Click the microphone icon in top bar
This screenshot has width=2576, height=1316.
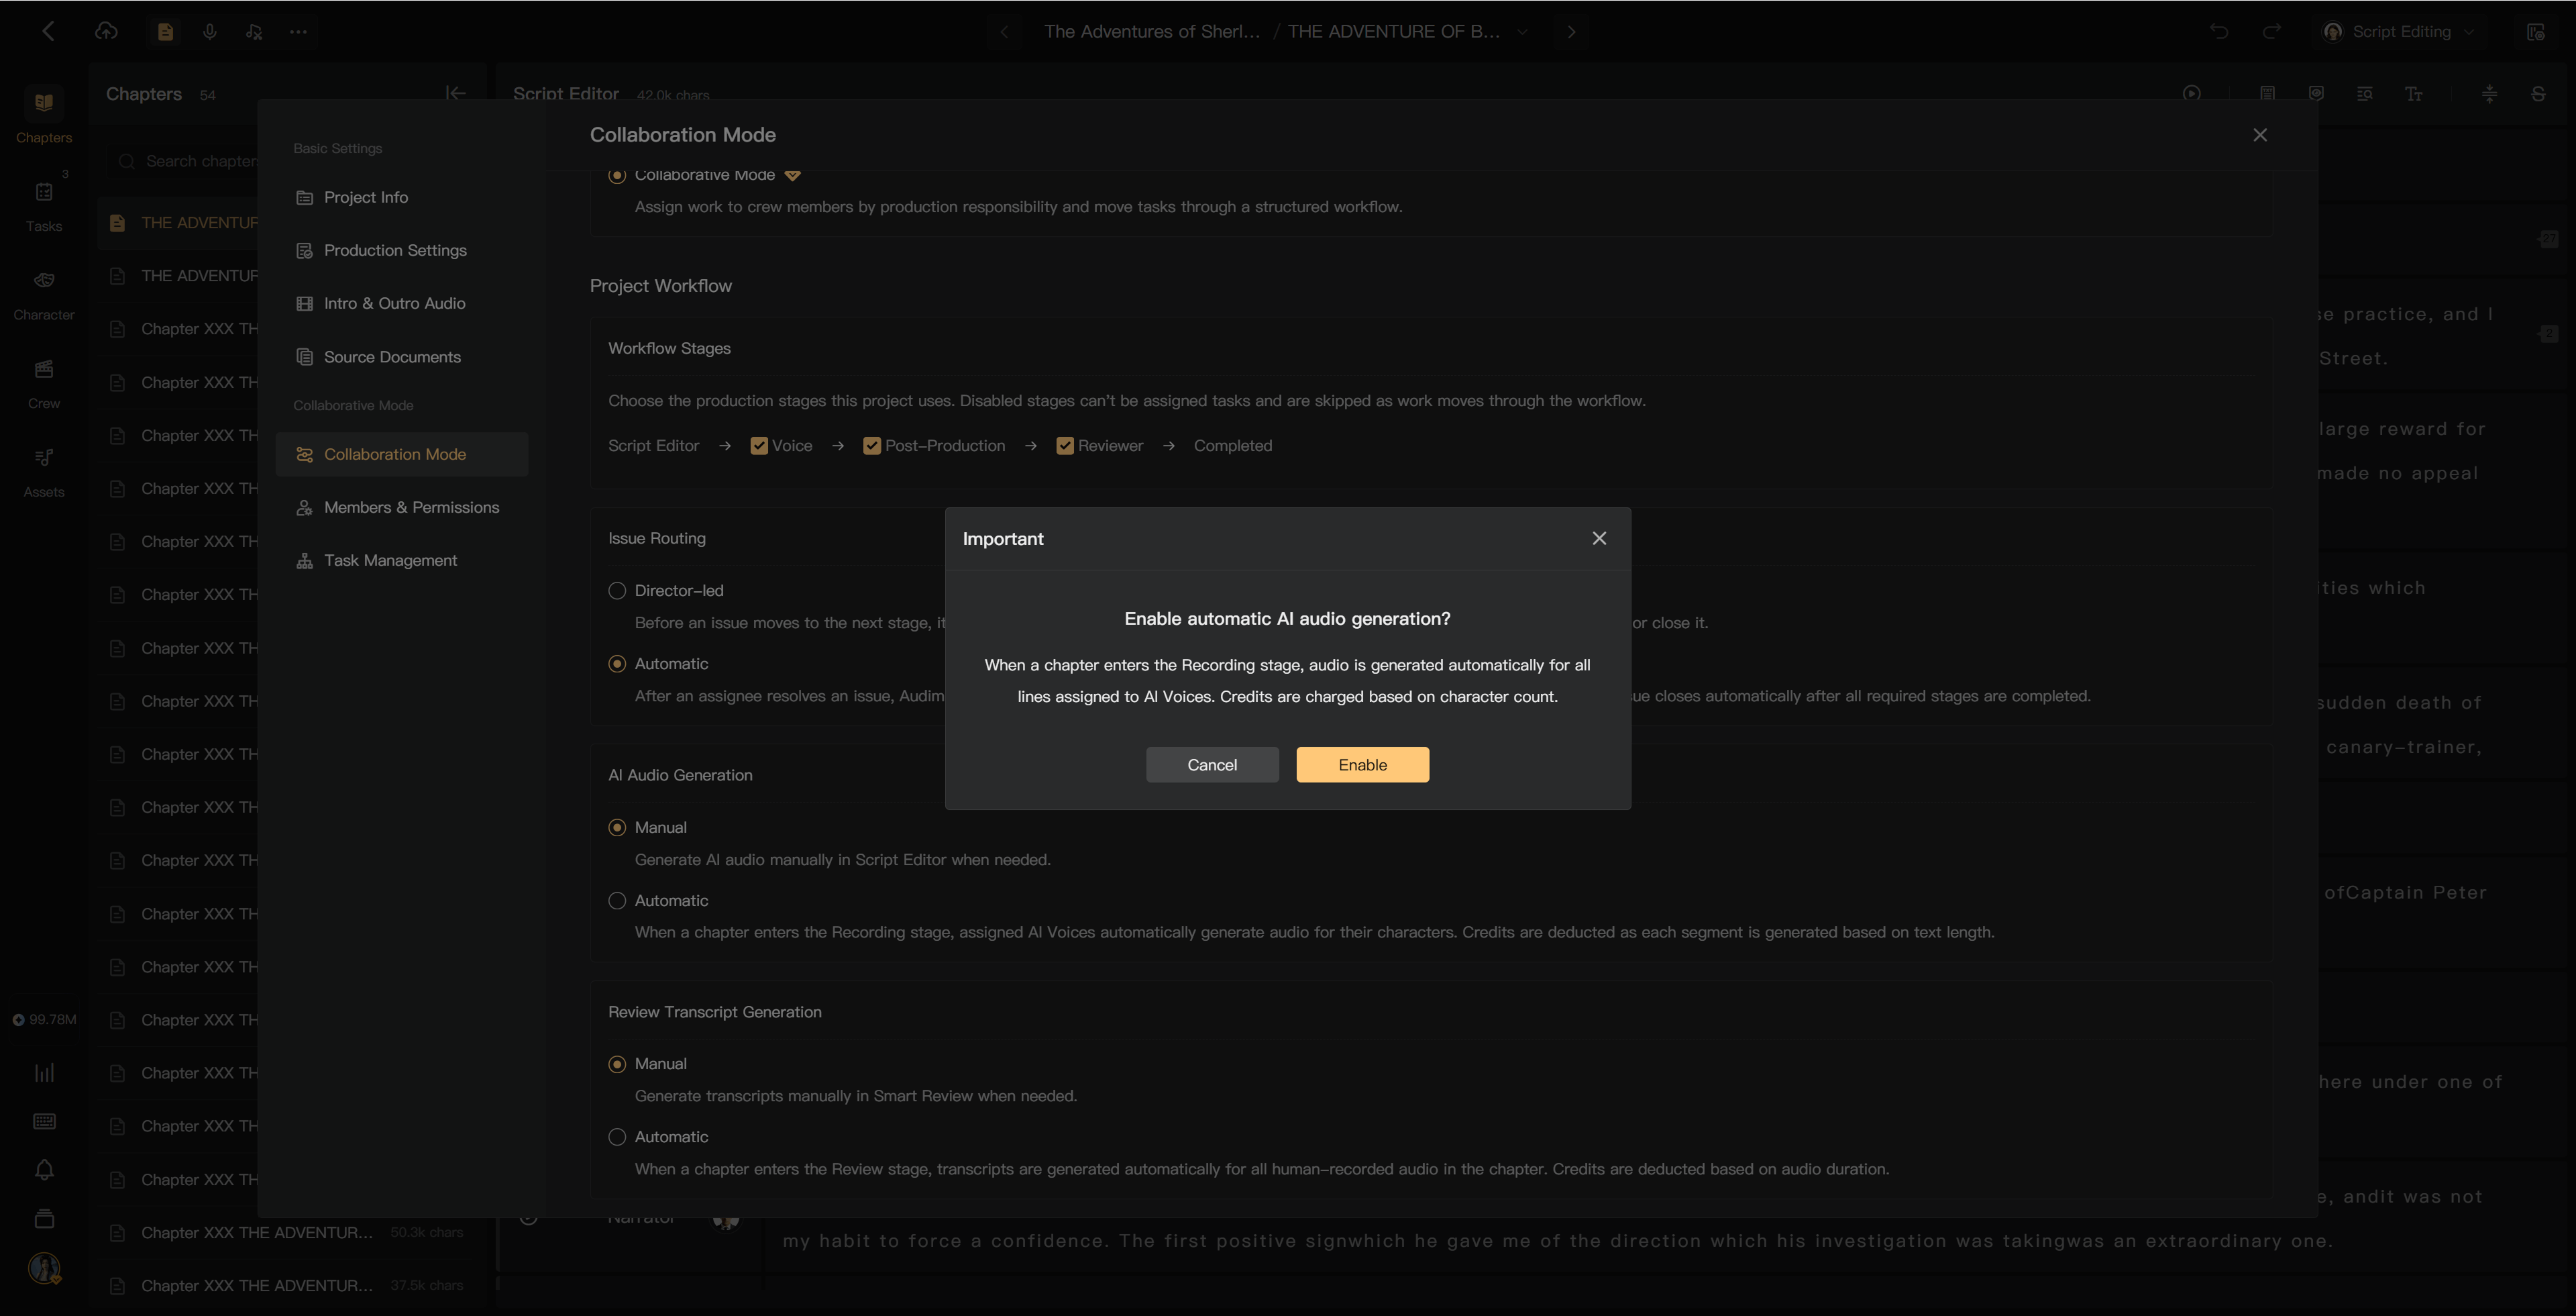[x=209, y=31]
